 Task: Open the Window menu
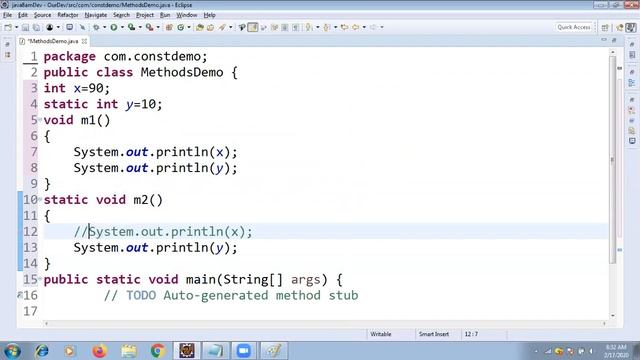[187, 15]
